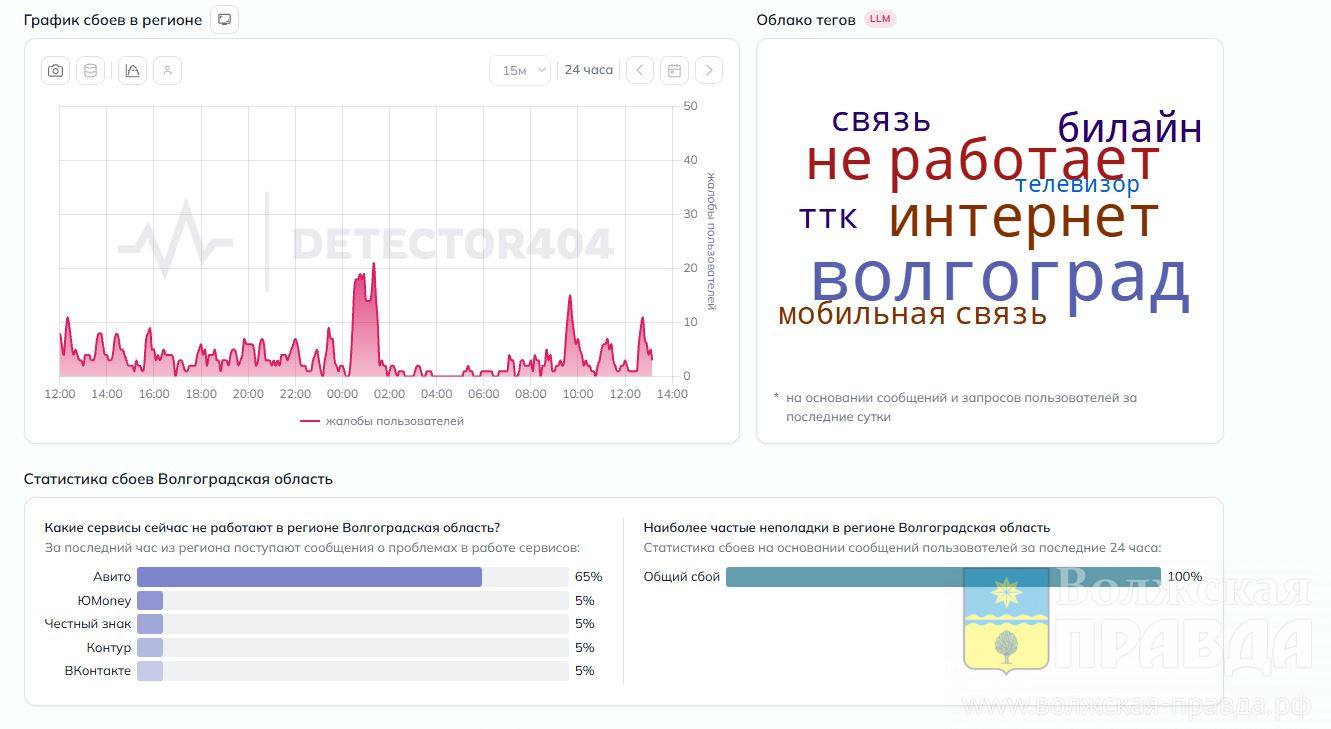Select the 'ВКонтакте' service row label
The image size is (1331, 729).
(98, 671)
